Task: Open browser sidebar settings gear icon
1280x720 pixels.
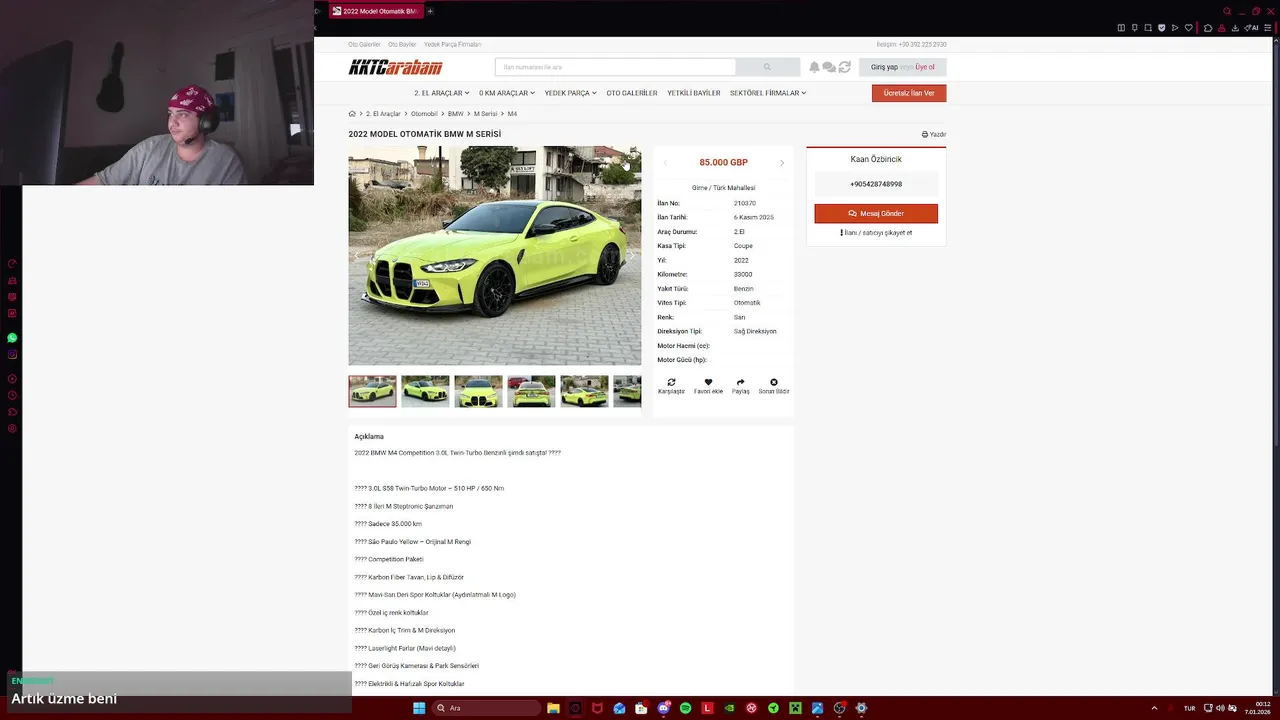Action: coord(12,429)
